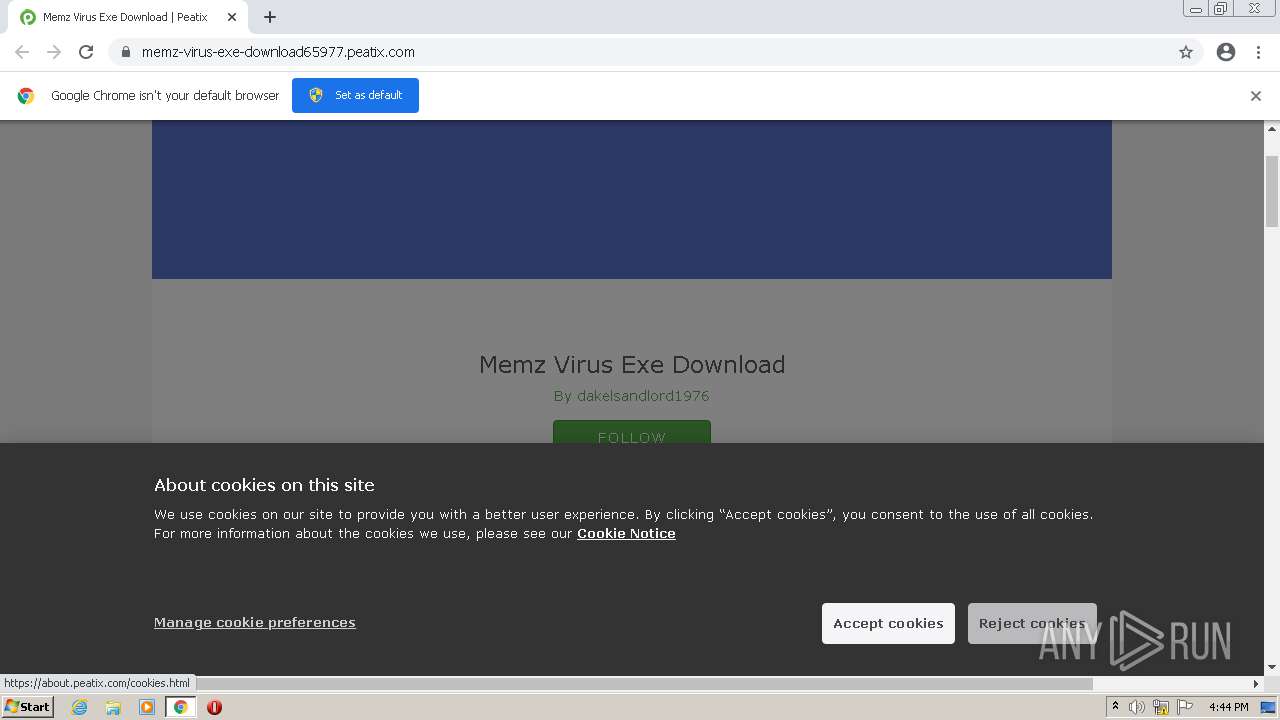Click the scrollbar down arrow
The image size is (1280, 720).
point(1272,667)
